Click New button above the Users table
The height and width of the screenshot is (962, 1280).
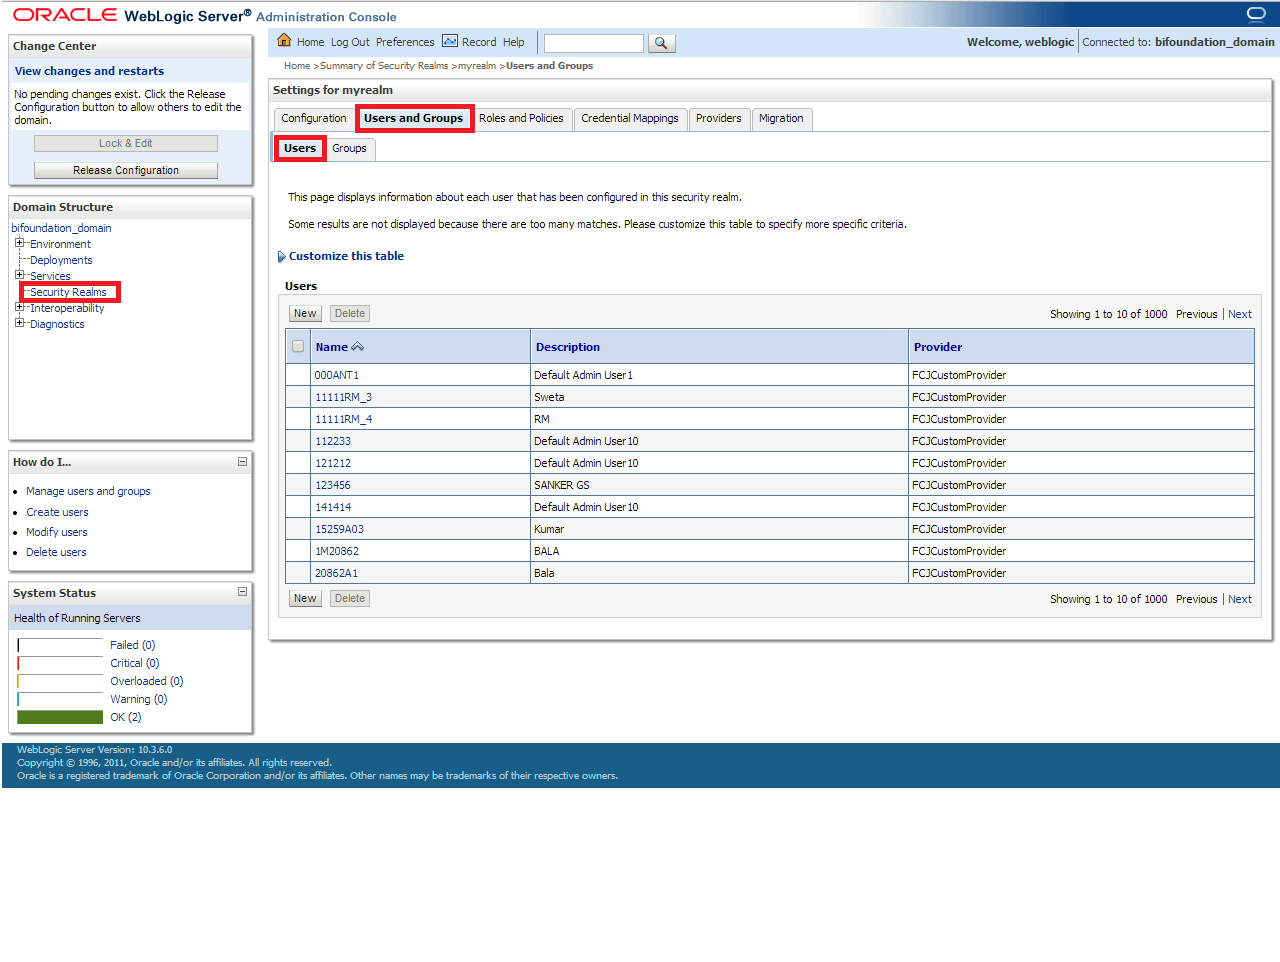pos(305,313)
